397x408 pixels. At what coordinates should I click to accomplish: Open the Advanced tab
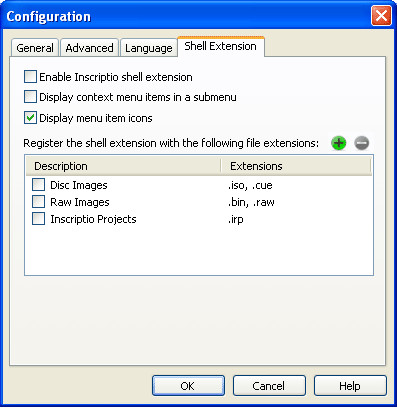(x=89, y=48)
